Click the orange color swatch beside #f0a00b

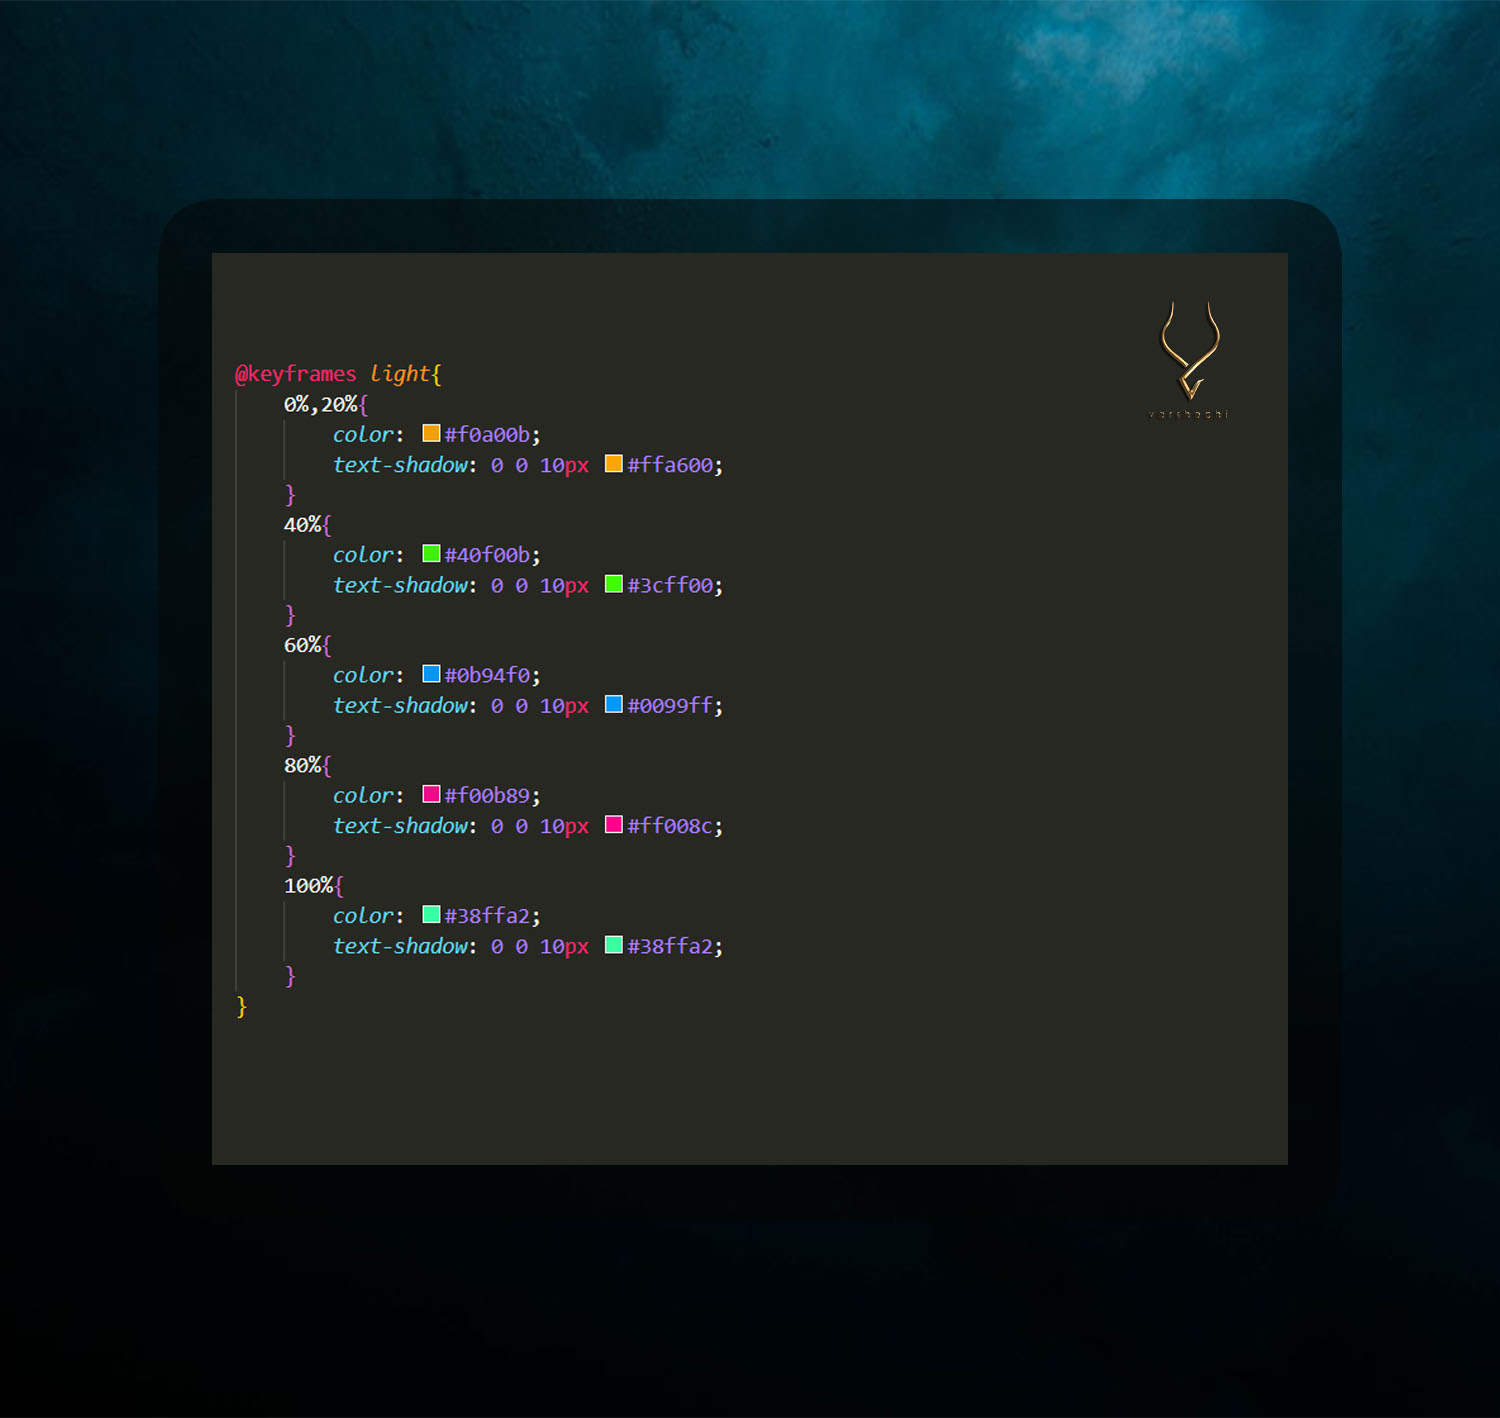429,433
